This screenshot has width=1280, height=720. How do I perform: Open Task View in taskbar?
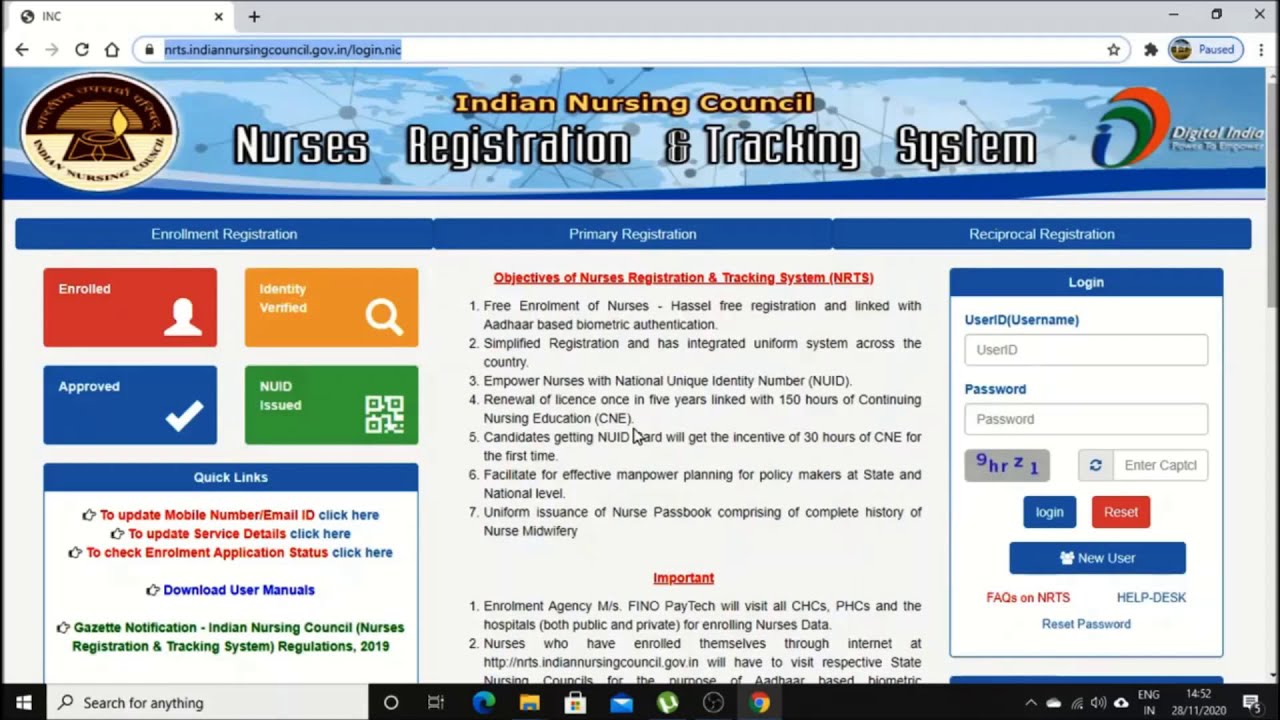[436, 703]
